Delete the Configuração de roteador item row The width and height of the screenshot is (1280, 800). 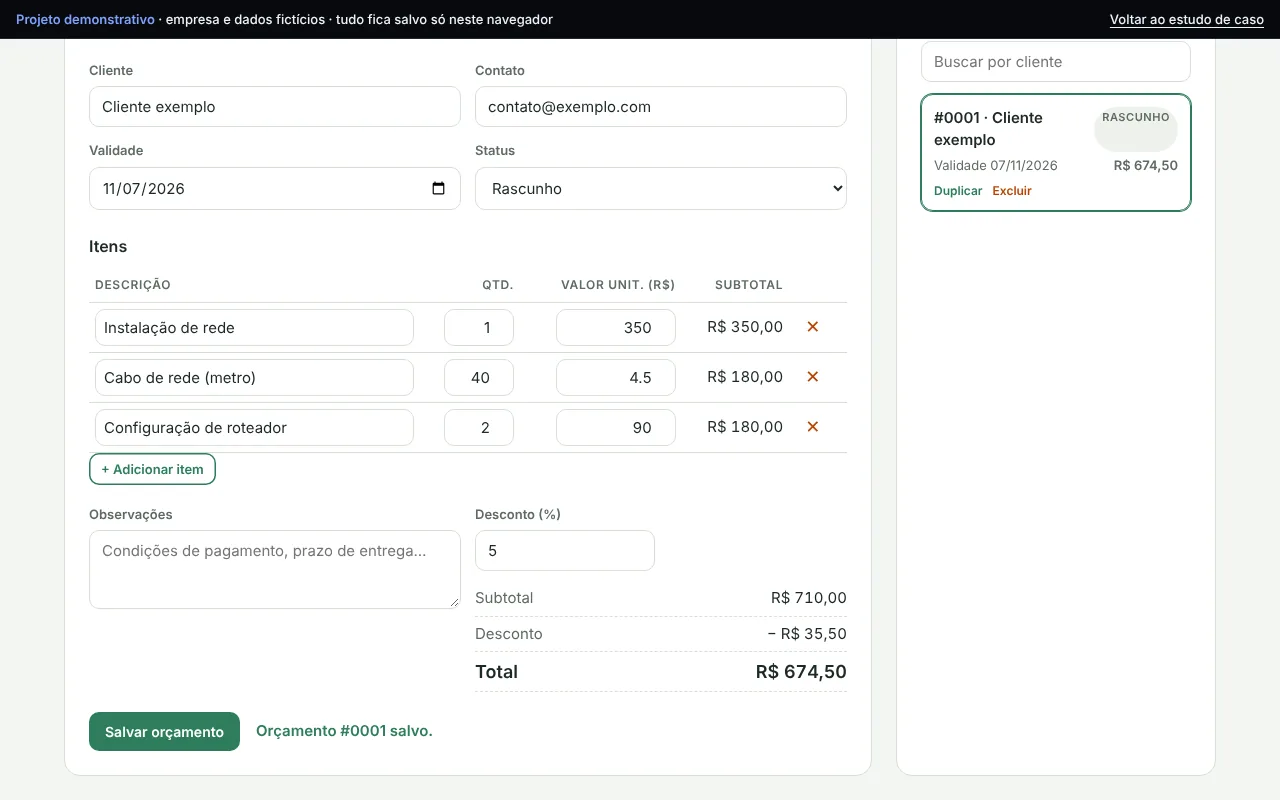(x=812, y=427)
